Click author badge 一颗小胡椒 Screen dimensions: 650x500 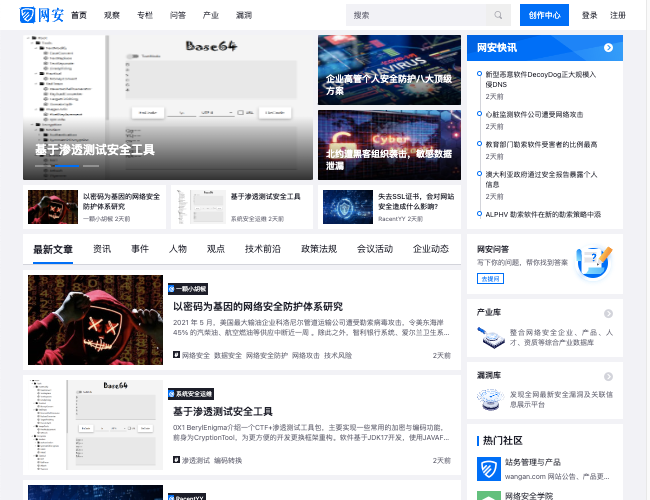[x=188, y=289]
